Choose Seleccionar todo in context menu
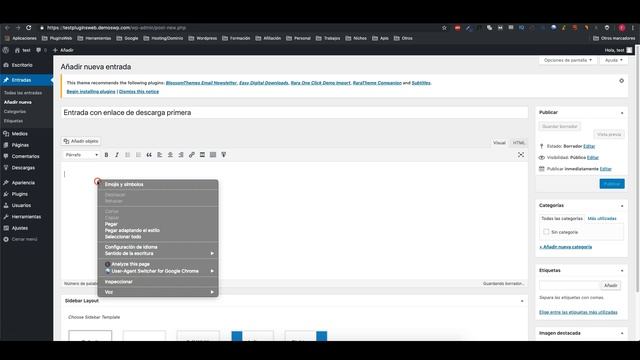 click(158, 237)
